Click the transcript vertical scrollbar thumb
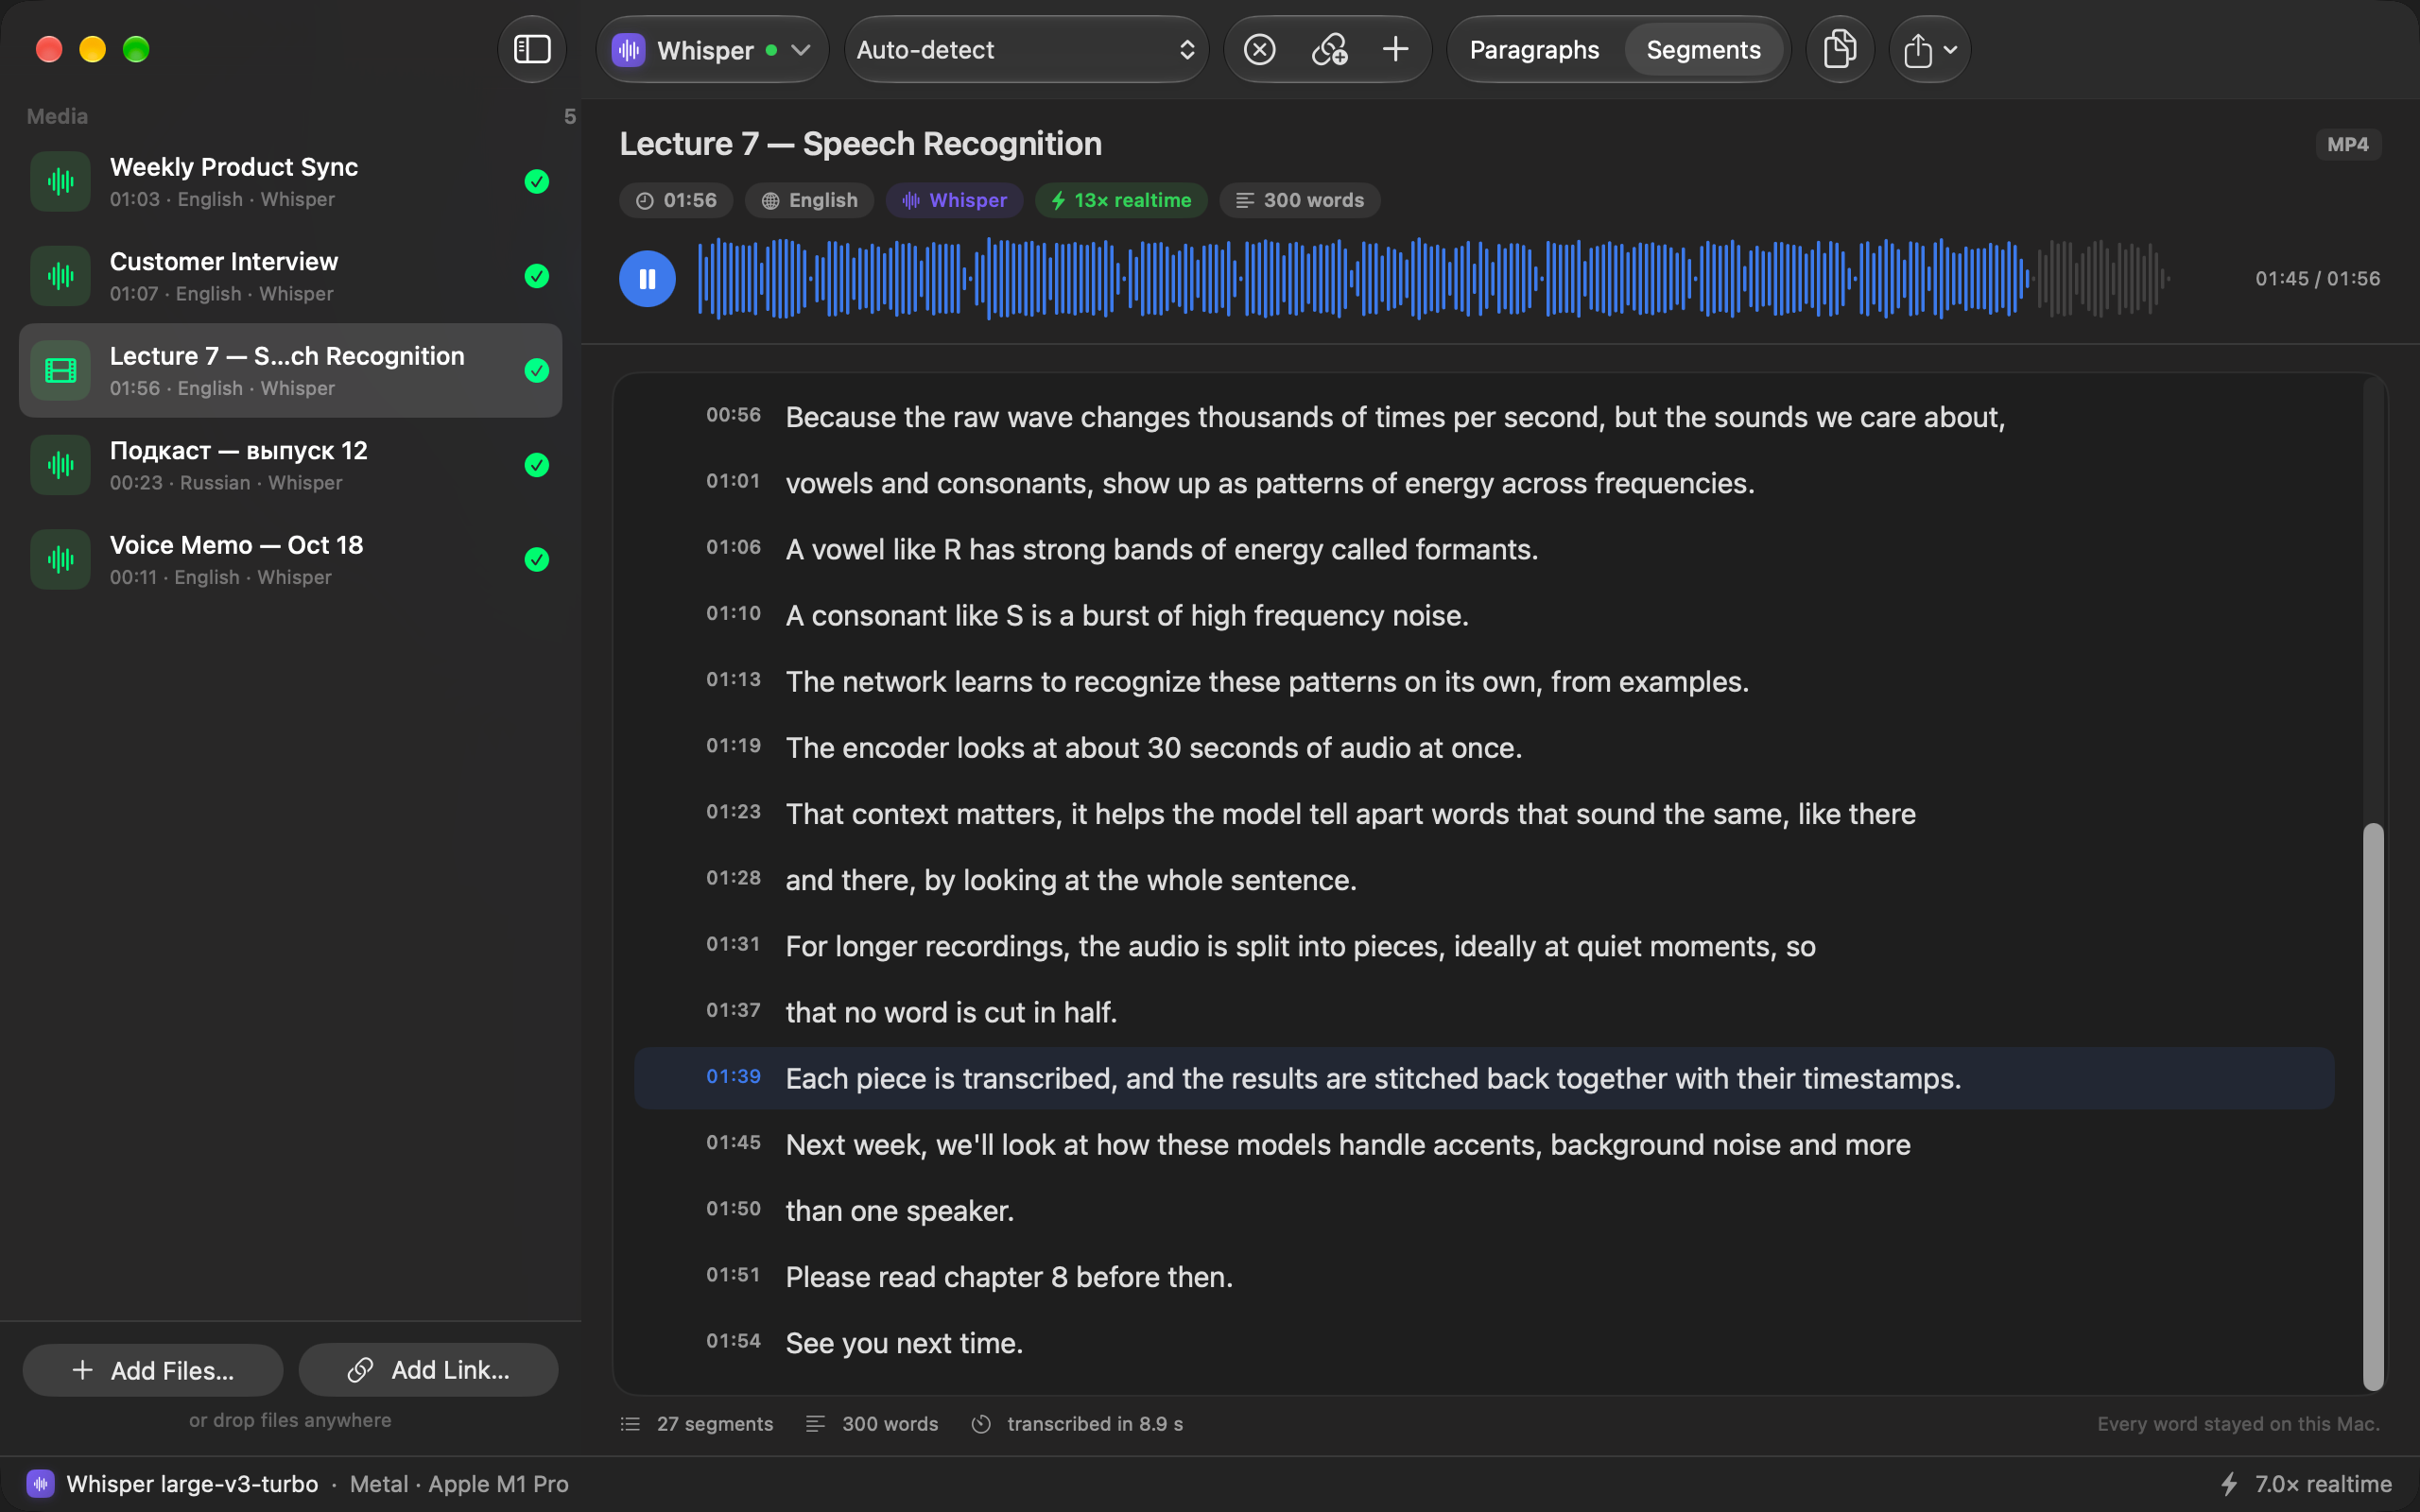The height and width of the screenshot is (1512, 2420). coord(2373,1106)
